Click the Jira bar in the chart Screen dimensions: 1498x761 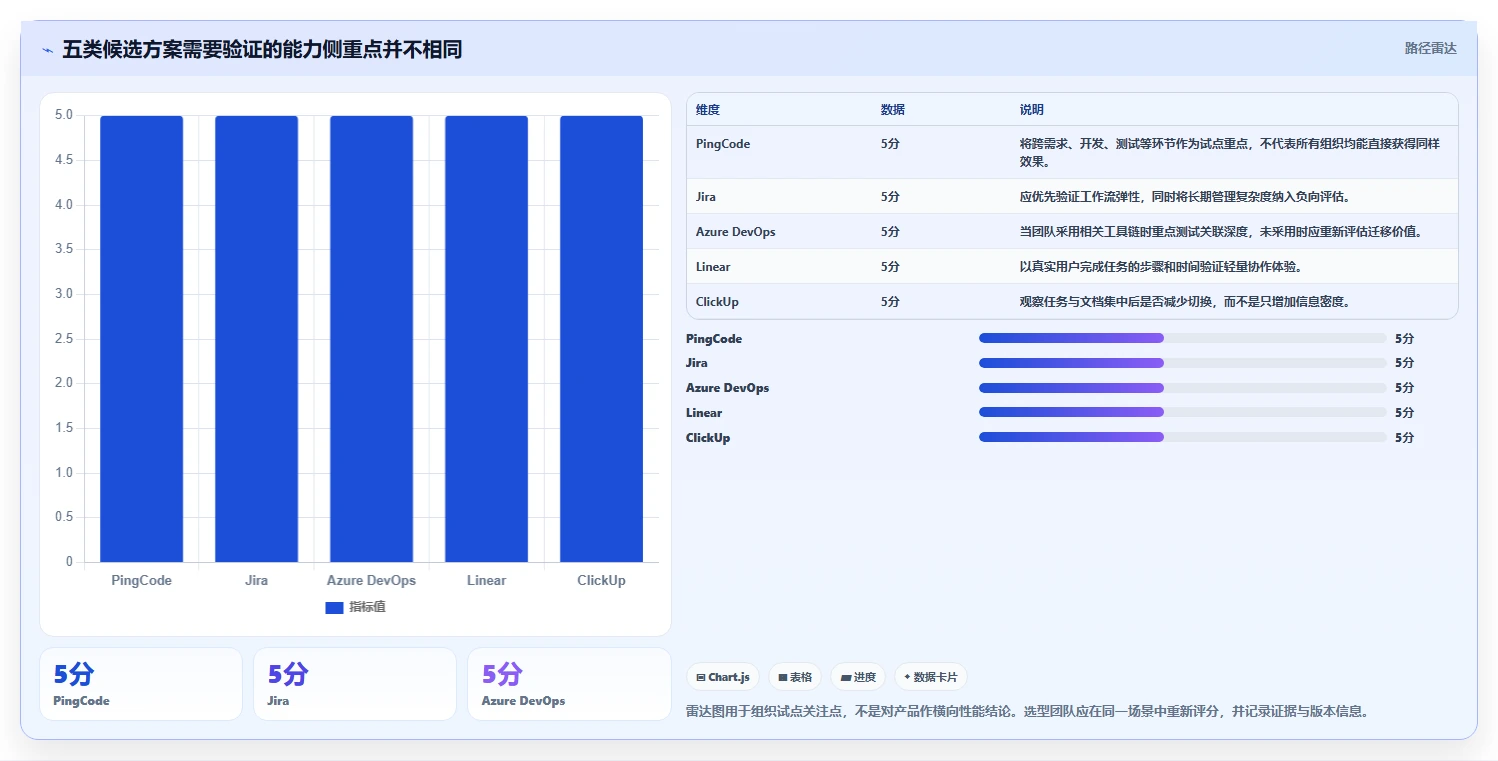tap(256, 339)
